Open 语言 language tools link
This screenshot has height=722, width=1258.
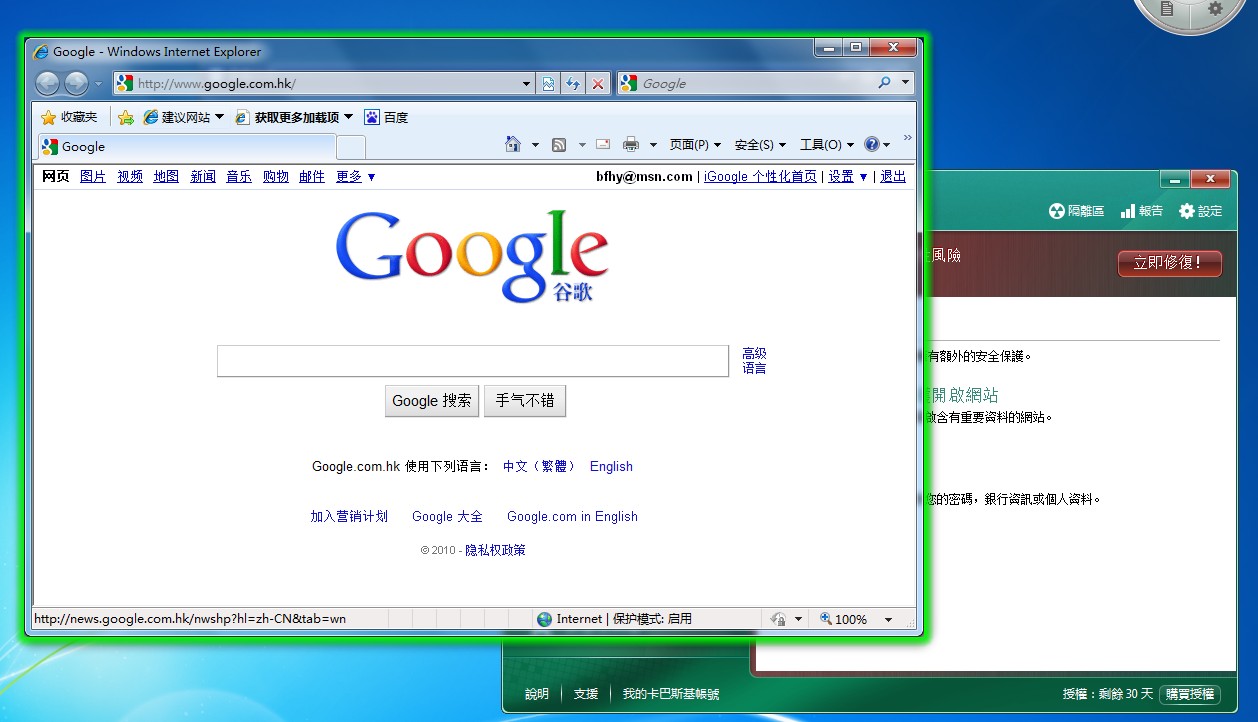(x=754, y=368)
